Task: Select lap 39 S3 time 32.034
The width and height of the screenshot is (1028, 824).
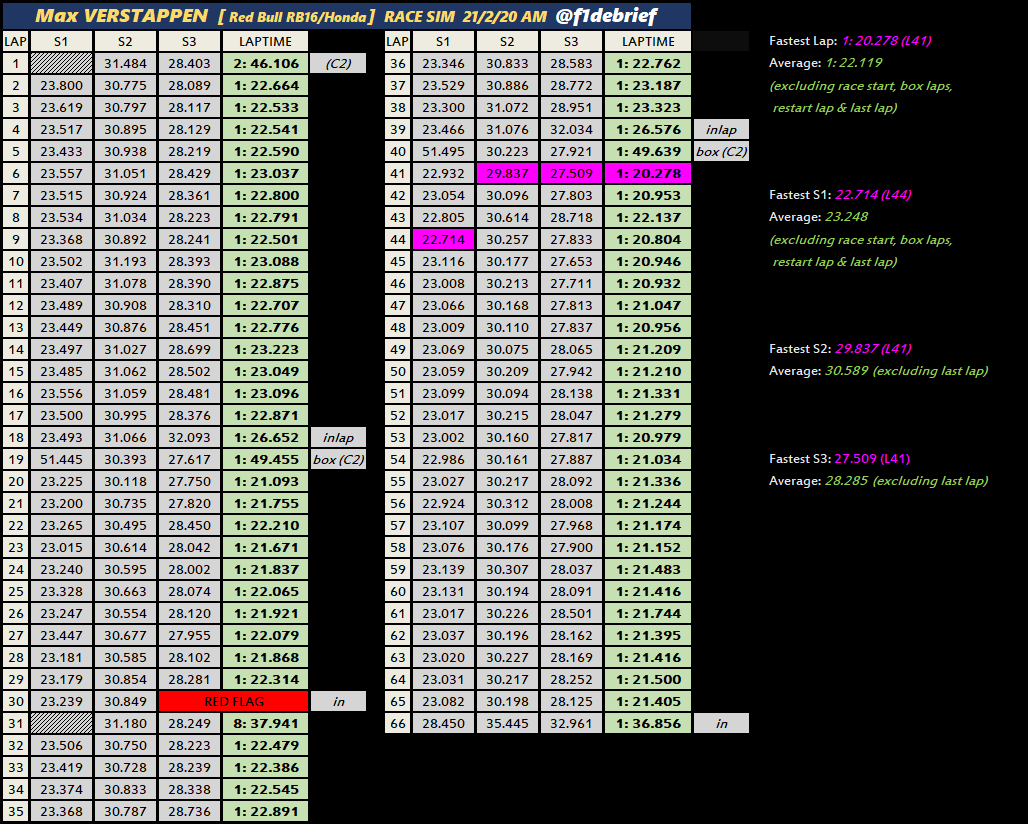Action: pos(571,129)
